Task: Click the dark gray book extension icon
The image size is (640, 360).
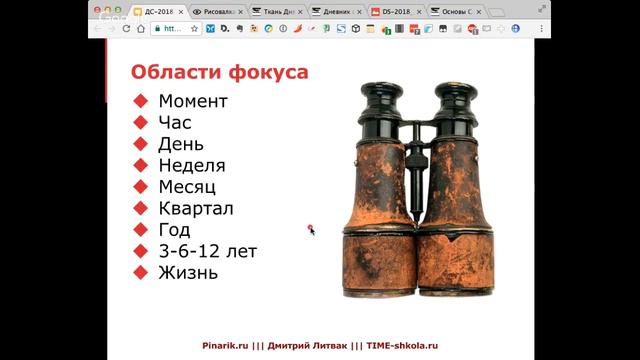Action: pos(400,29)
